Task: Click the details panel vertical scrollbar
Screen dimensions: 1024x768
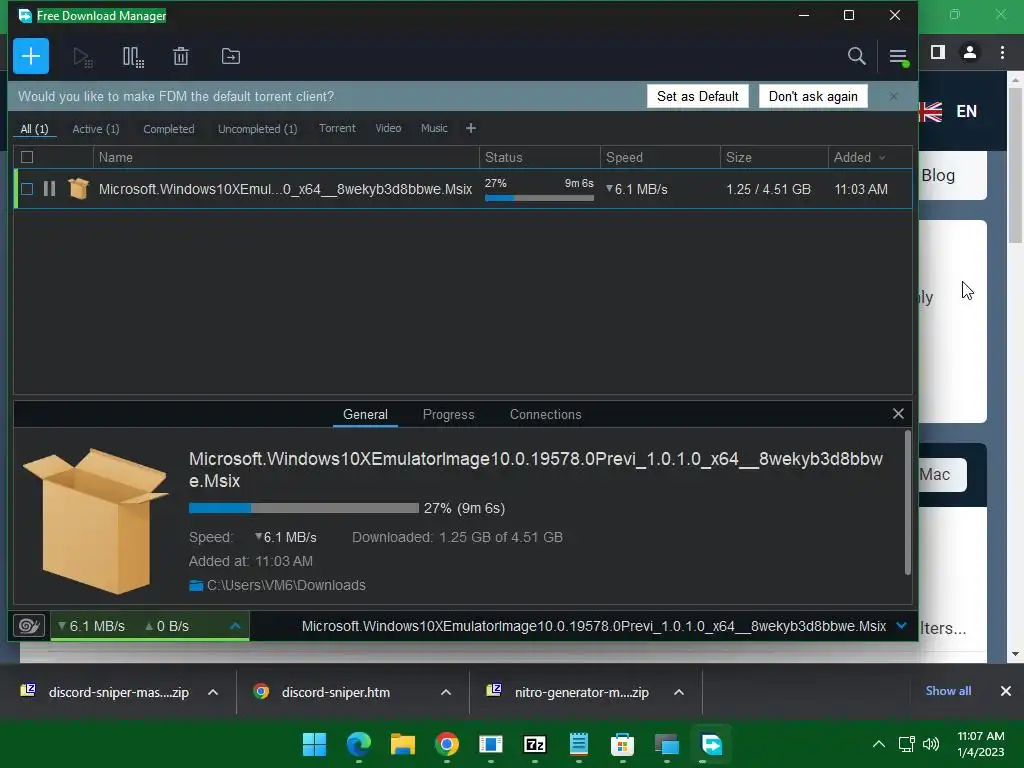Action: coord(907,502)
